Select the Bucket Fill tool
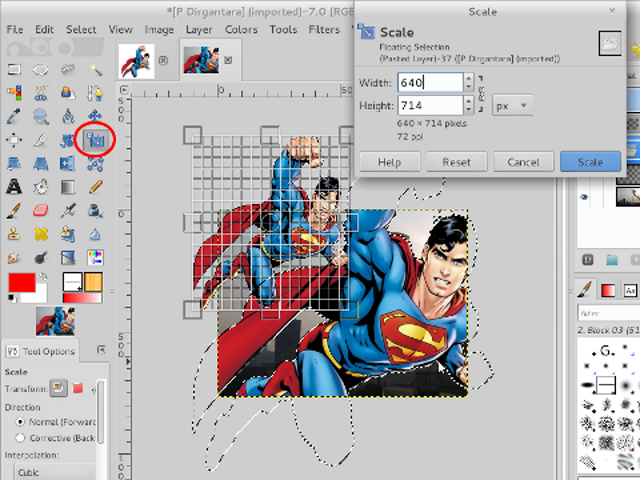640x480 pixels. 40,187
